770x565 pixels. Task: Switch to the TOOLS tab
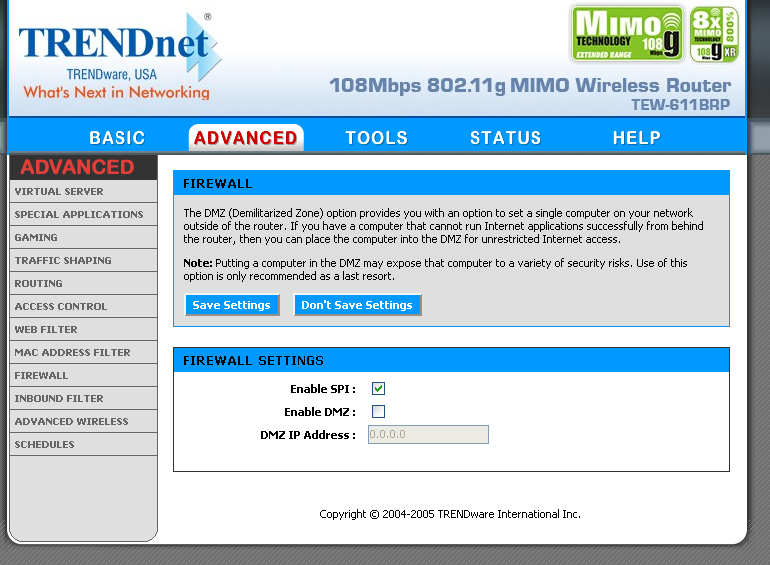[377, 138]
